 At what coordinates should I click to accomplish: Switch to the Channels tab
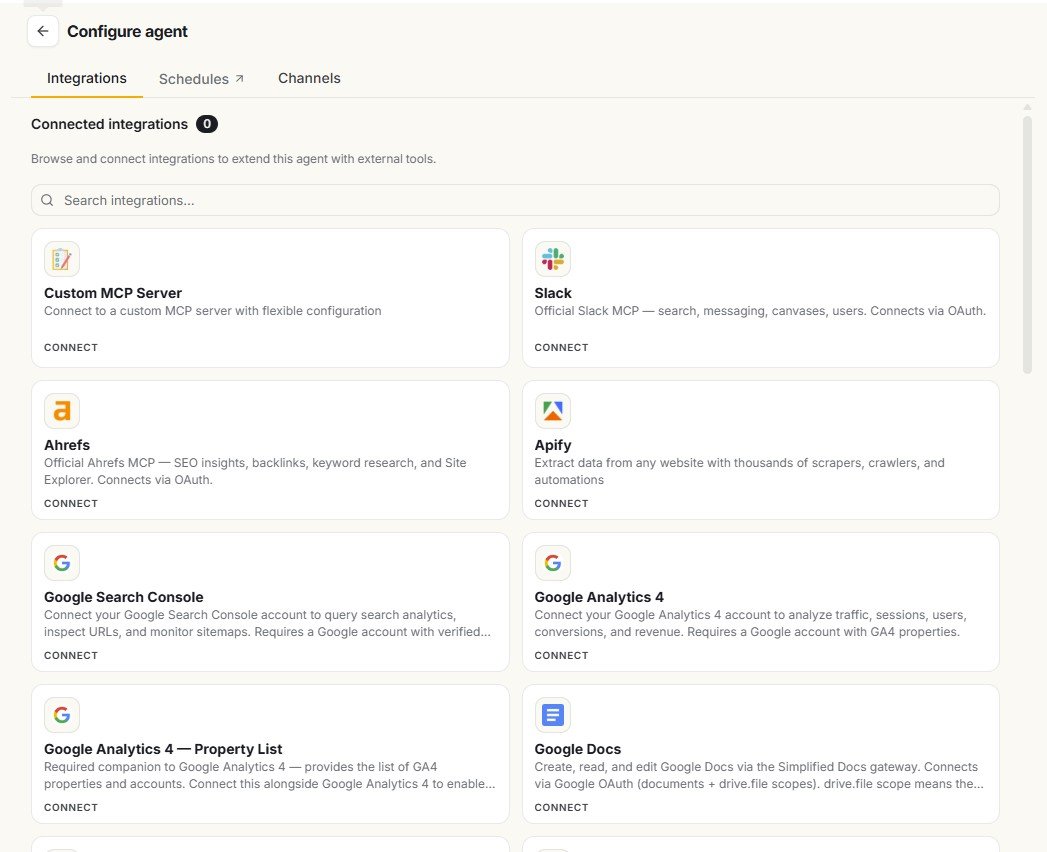(x=309, y=78)
